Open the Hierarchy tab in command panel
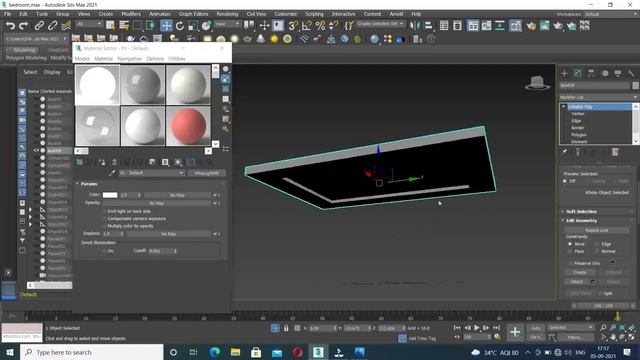This screenshot has width=640, height=360. pyautogui.click(x=591, y=73)
